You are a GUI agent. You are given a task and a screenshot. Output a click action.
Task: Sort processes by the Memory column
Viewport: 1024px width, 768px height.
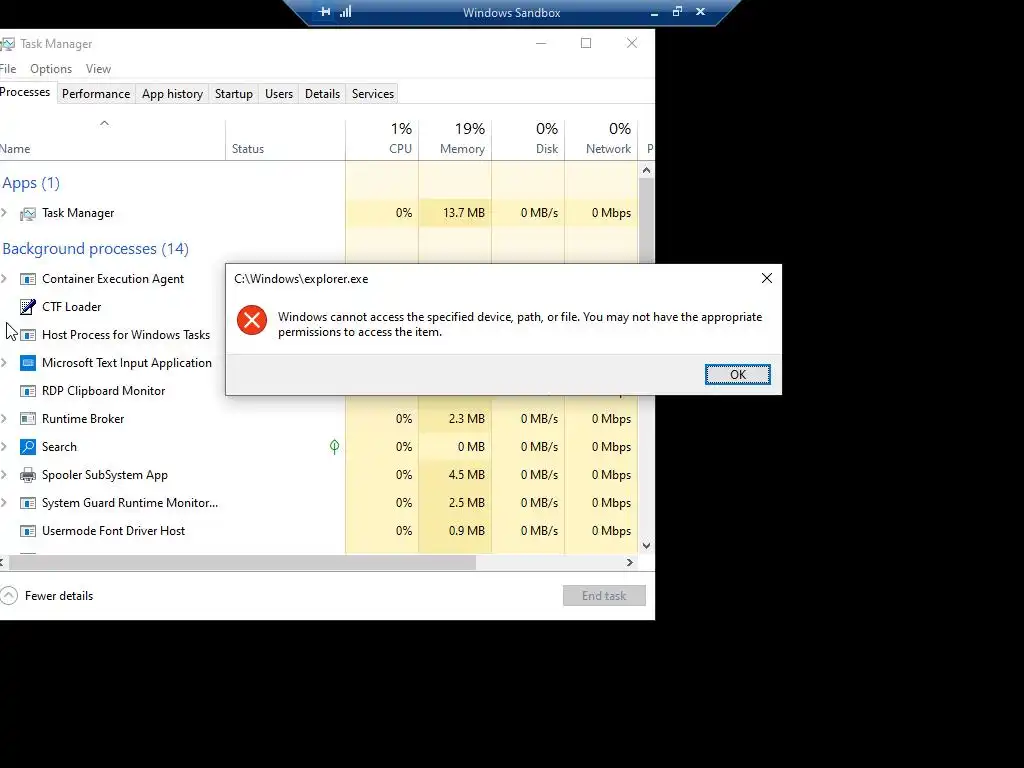455,139
